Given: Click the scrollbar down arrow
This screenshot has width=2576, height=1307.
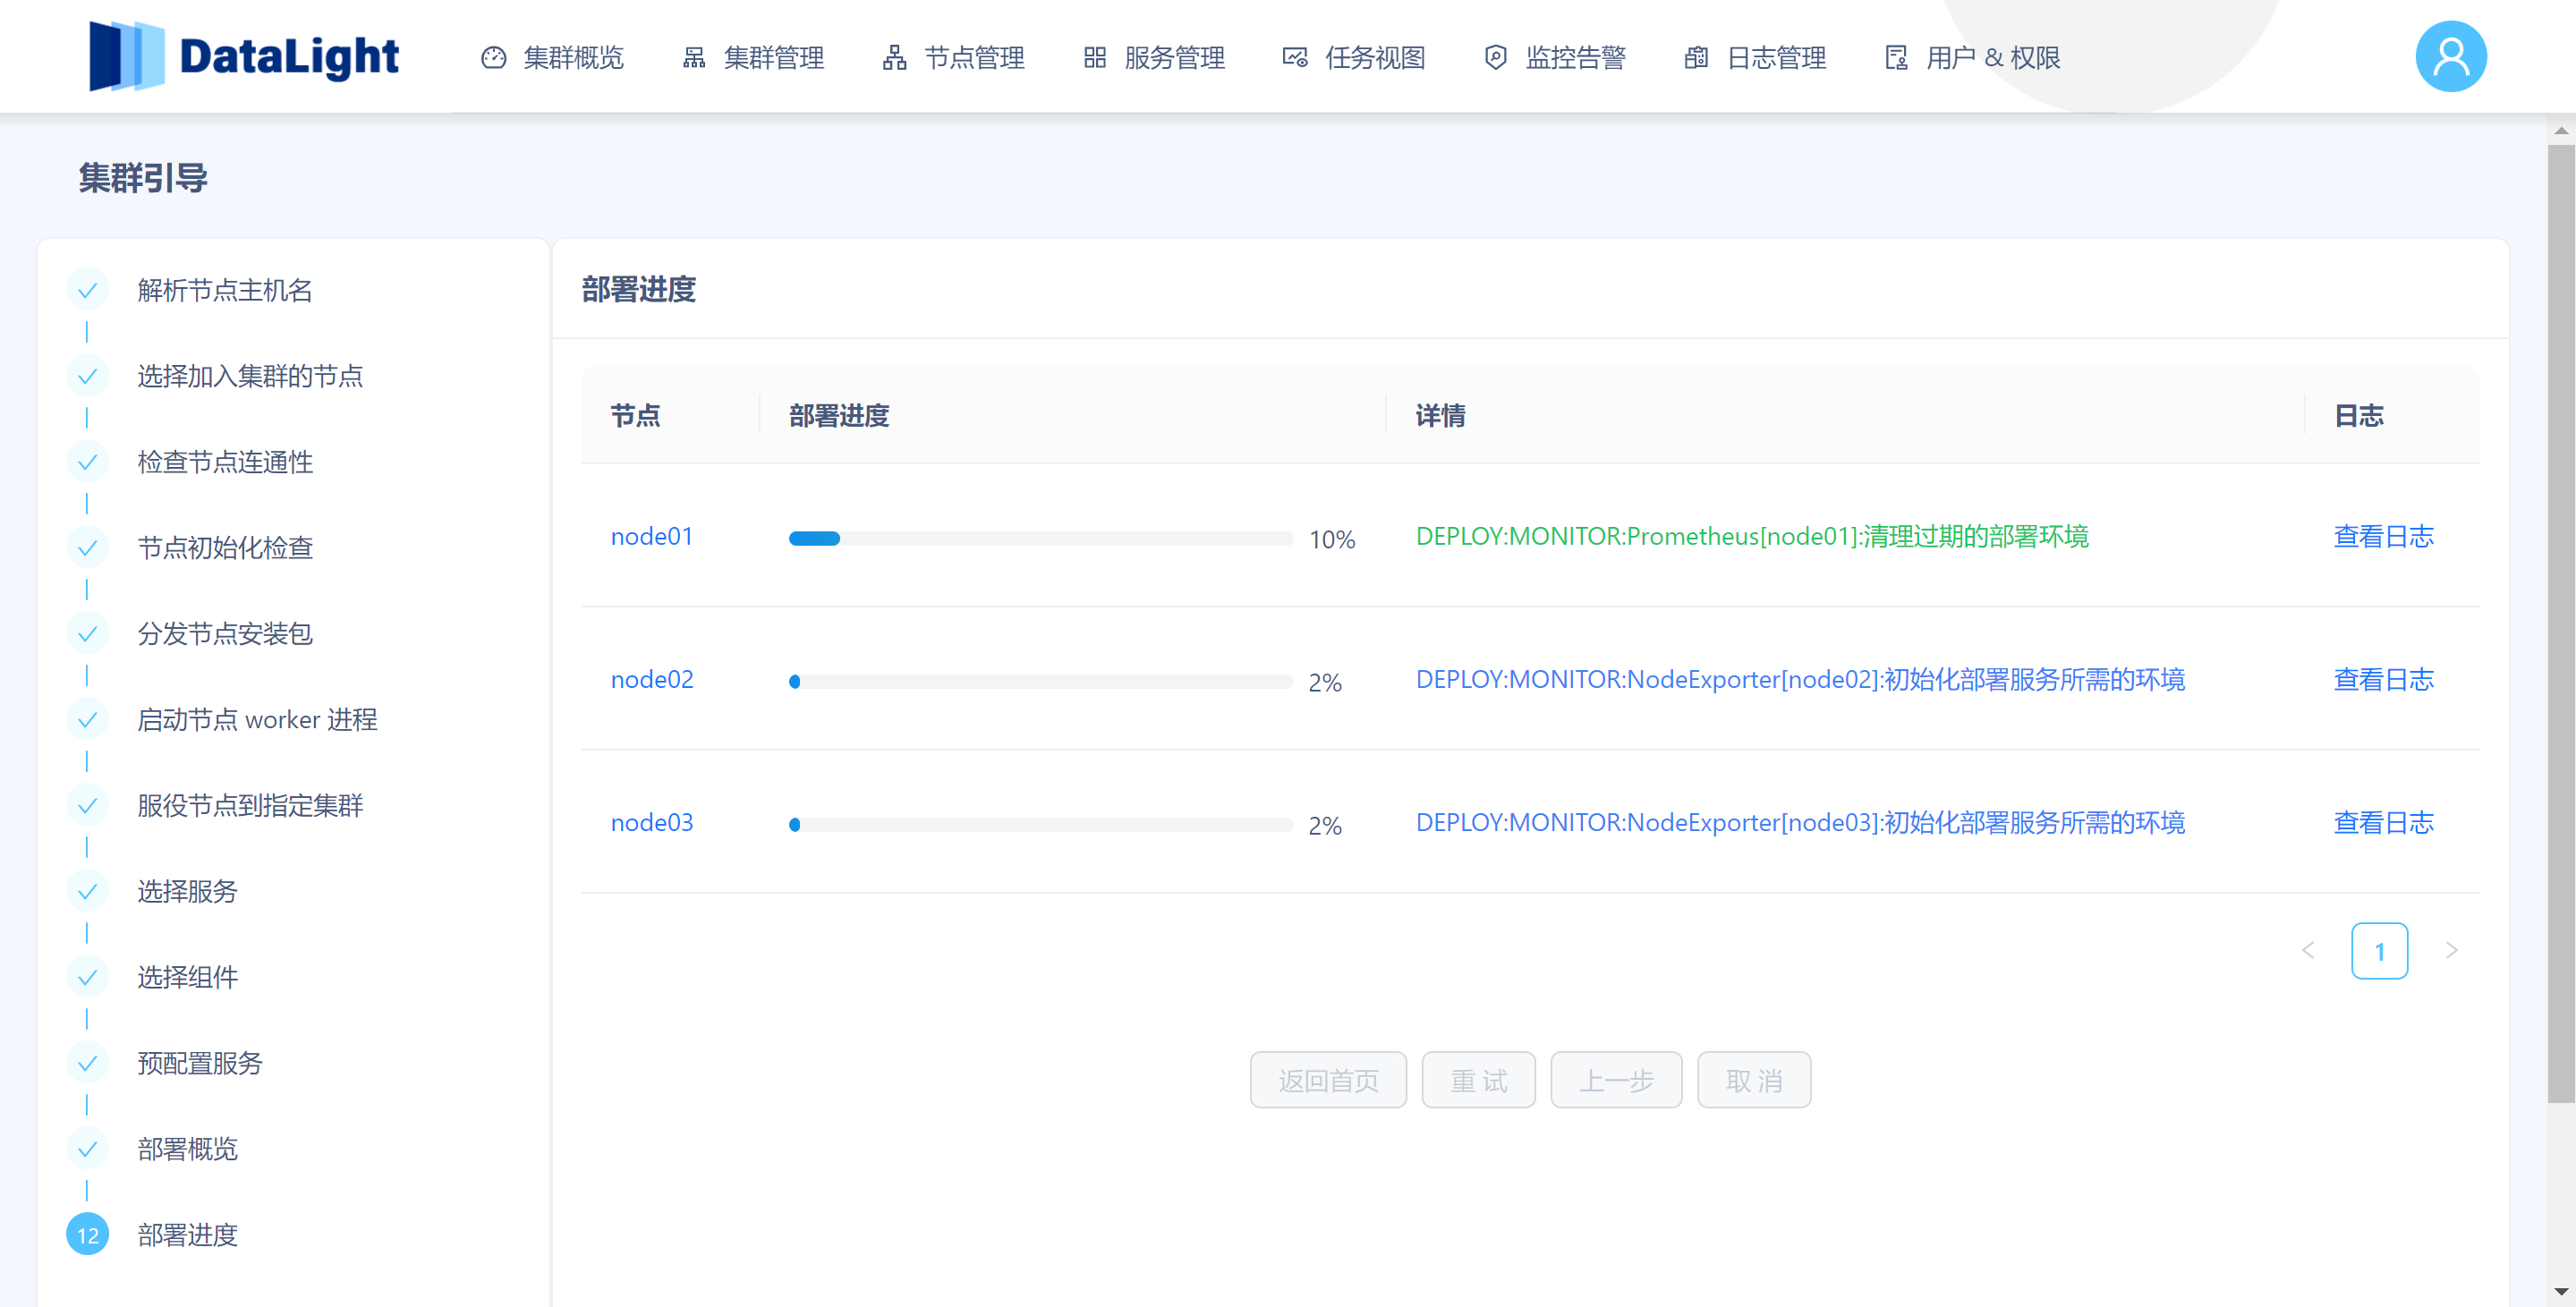Looking at the screenshot, I should pyautogui.click(x=2561, y=1292).
